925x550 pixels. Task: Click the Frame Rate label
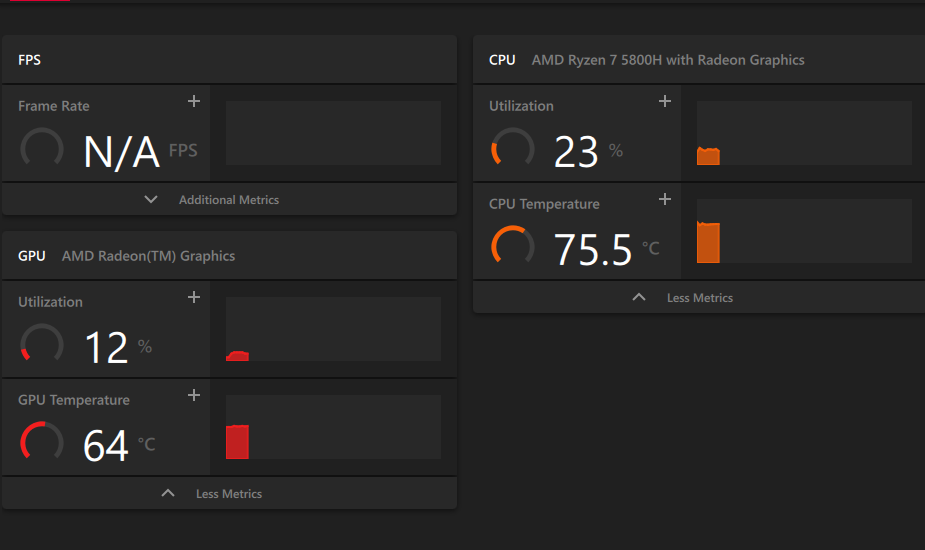[x=54, y=106]
